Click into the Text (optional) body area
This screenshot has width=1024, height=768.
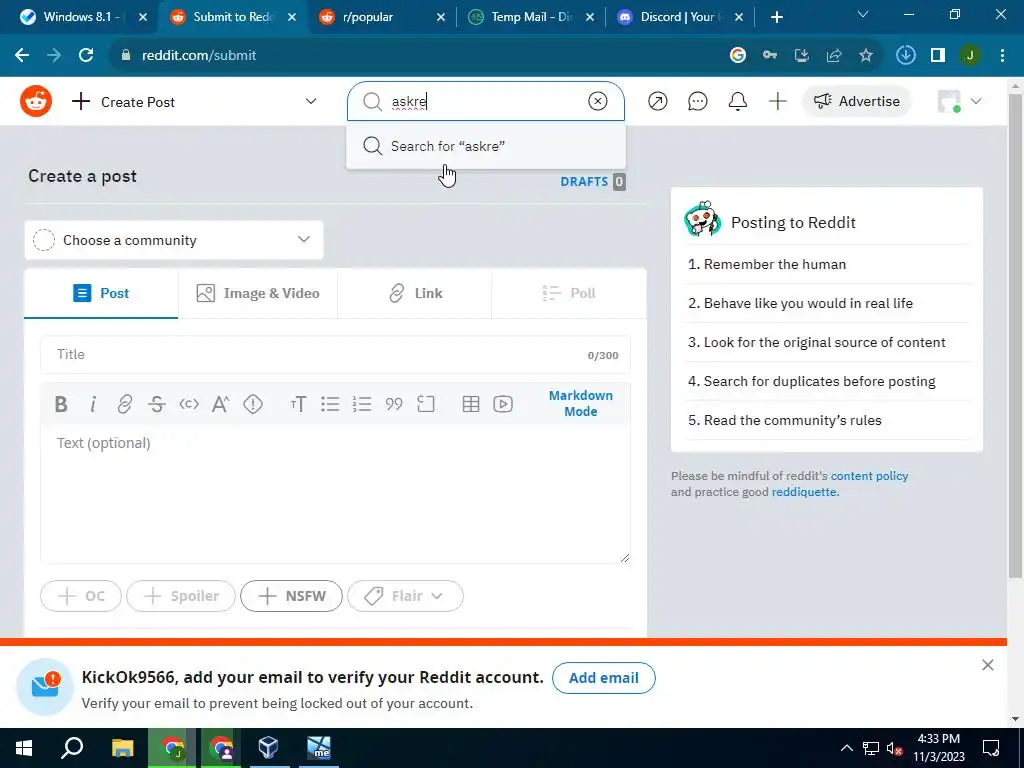[x=335, y=494]
